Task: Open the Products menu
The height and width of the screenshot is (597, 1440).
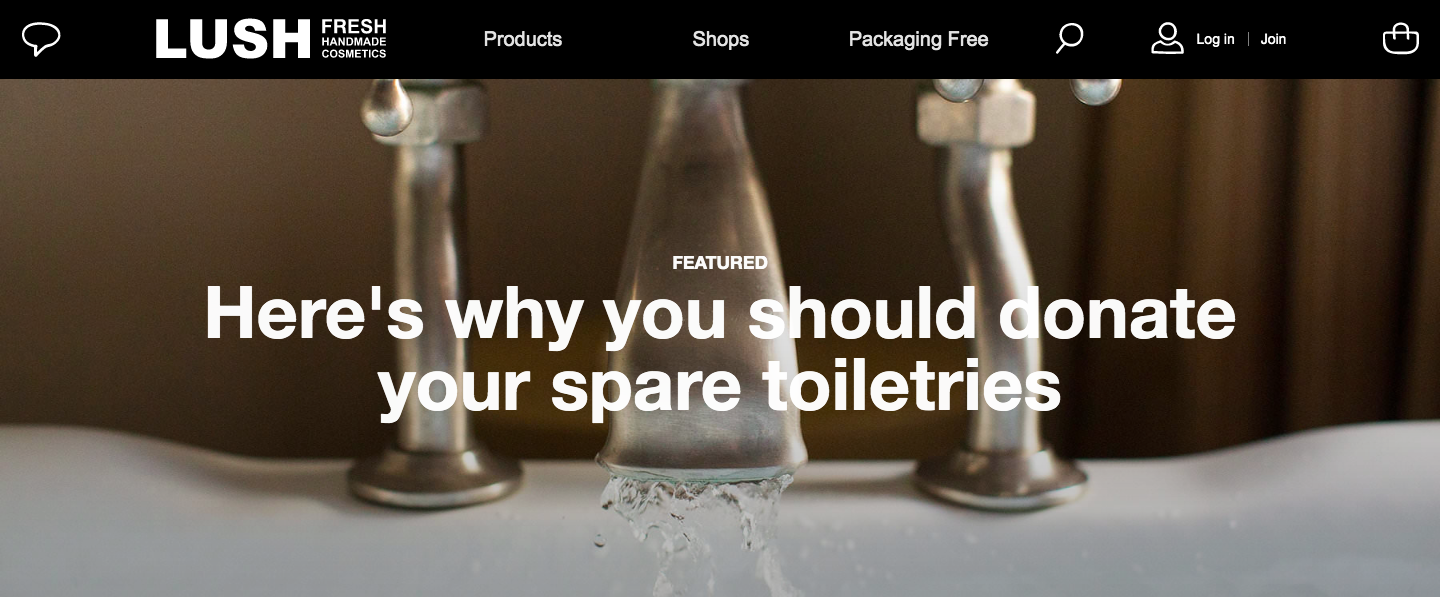Action: [x=523, y=39]
